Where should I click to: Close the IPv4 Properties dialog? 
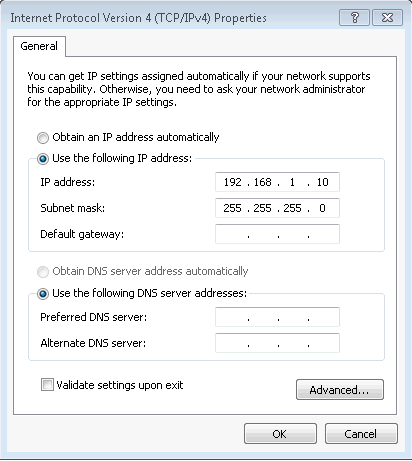click(387, 17)
